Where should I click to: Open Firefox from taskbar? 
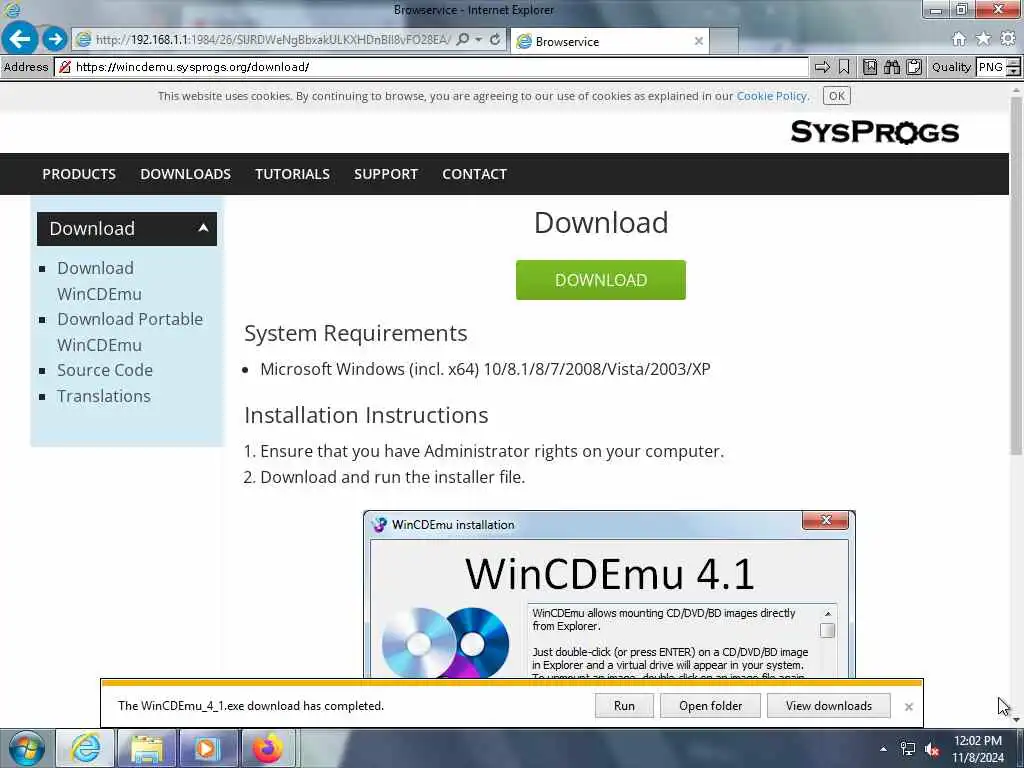267,748
